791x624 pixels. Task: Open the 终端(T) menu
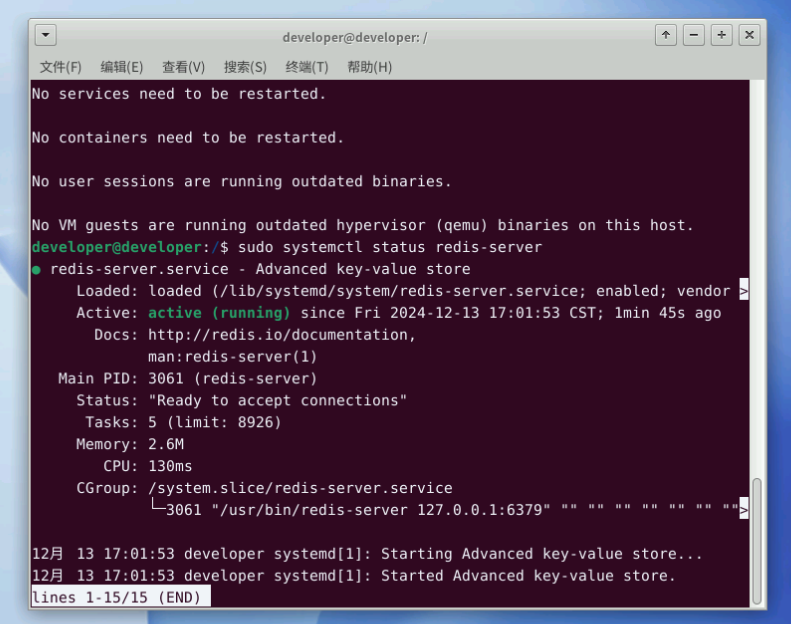pyautogui.click(x=307, y=67)
